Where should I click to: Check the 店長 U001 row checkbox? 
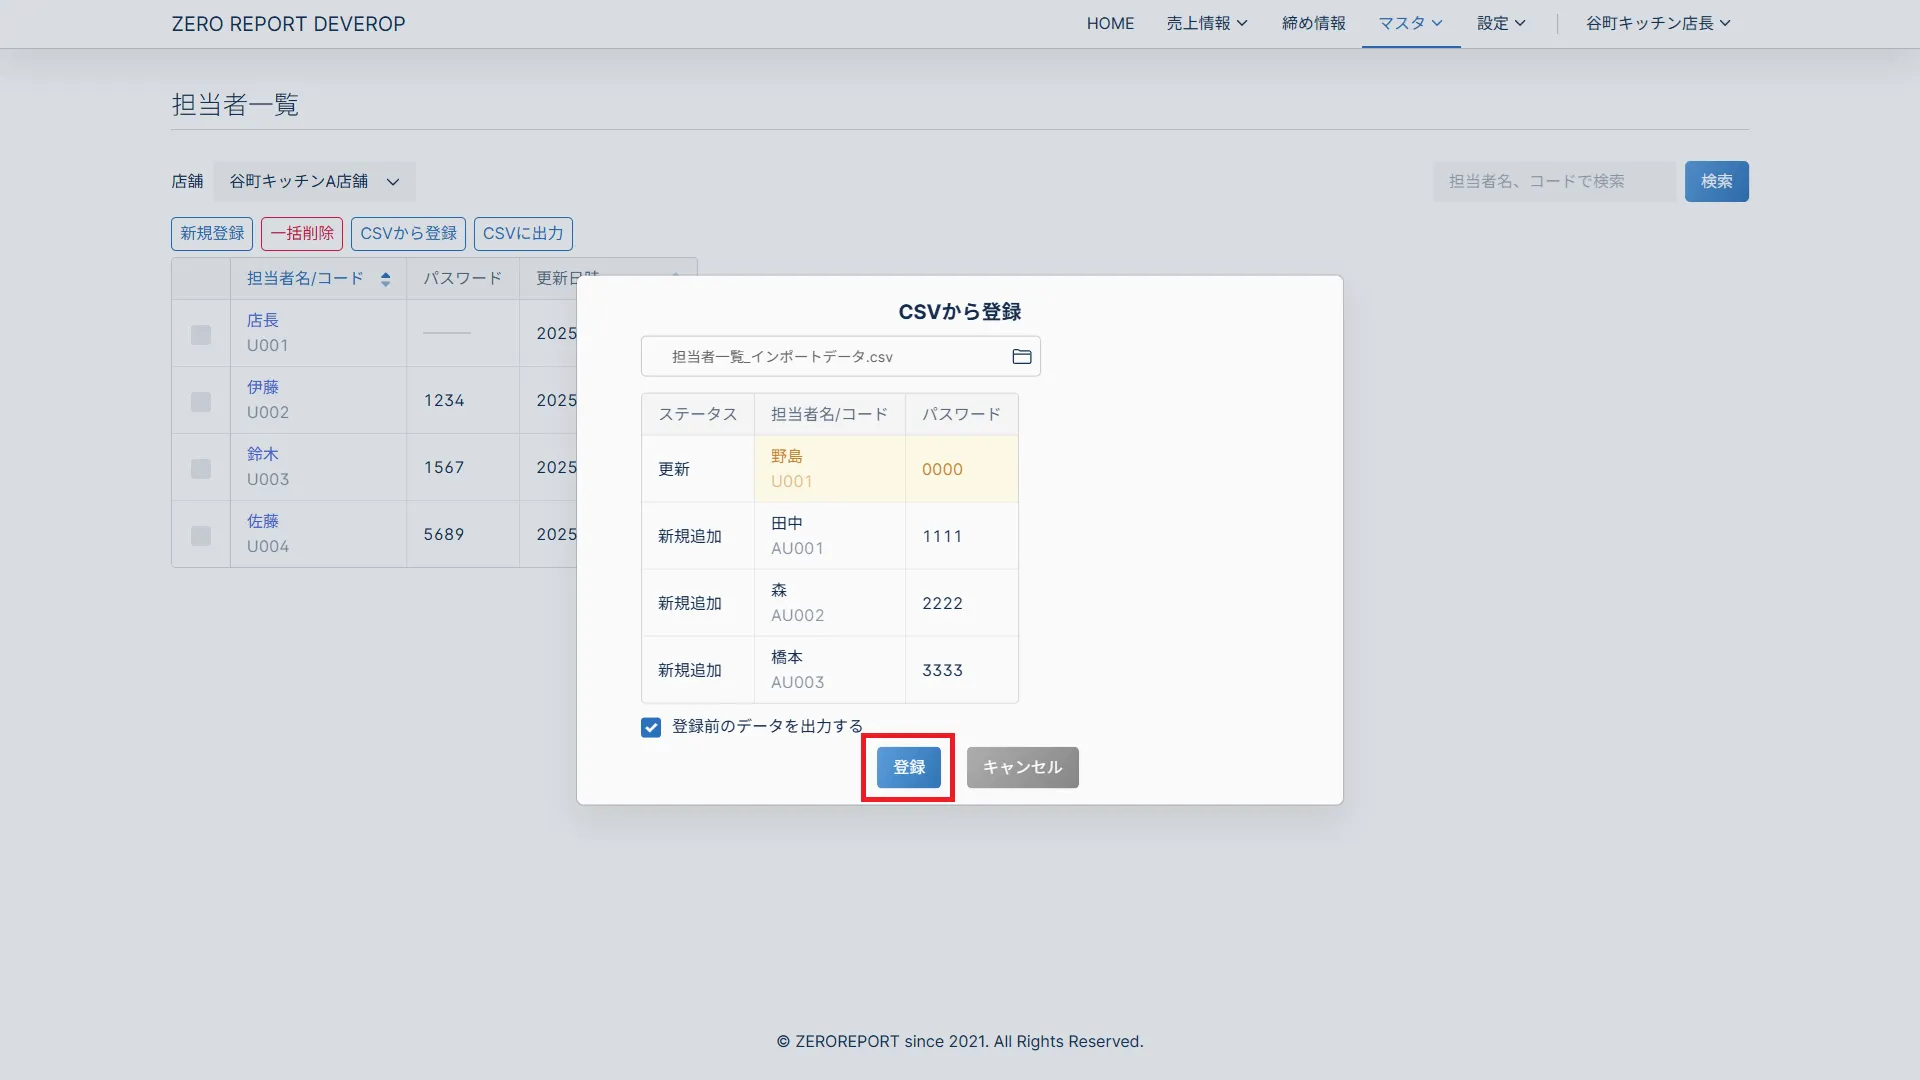click(x=201, y=335)
